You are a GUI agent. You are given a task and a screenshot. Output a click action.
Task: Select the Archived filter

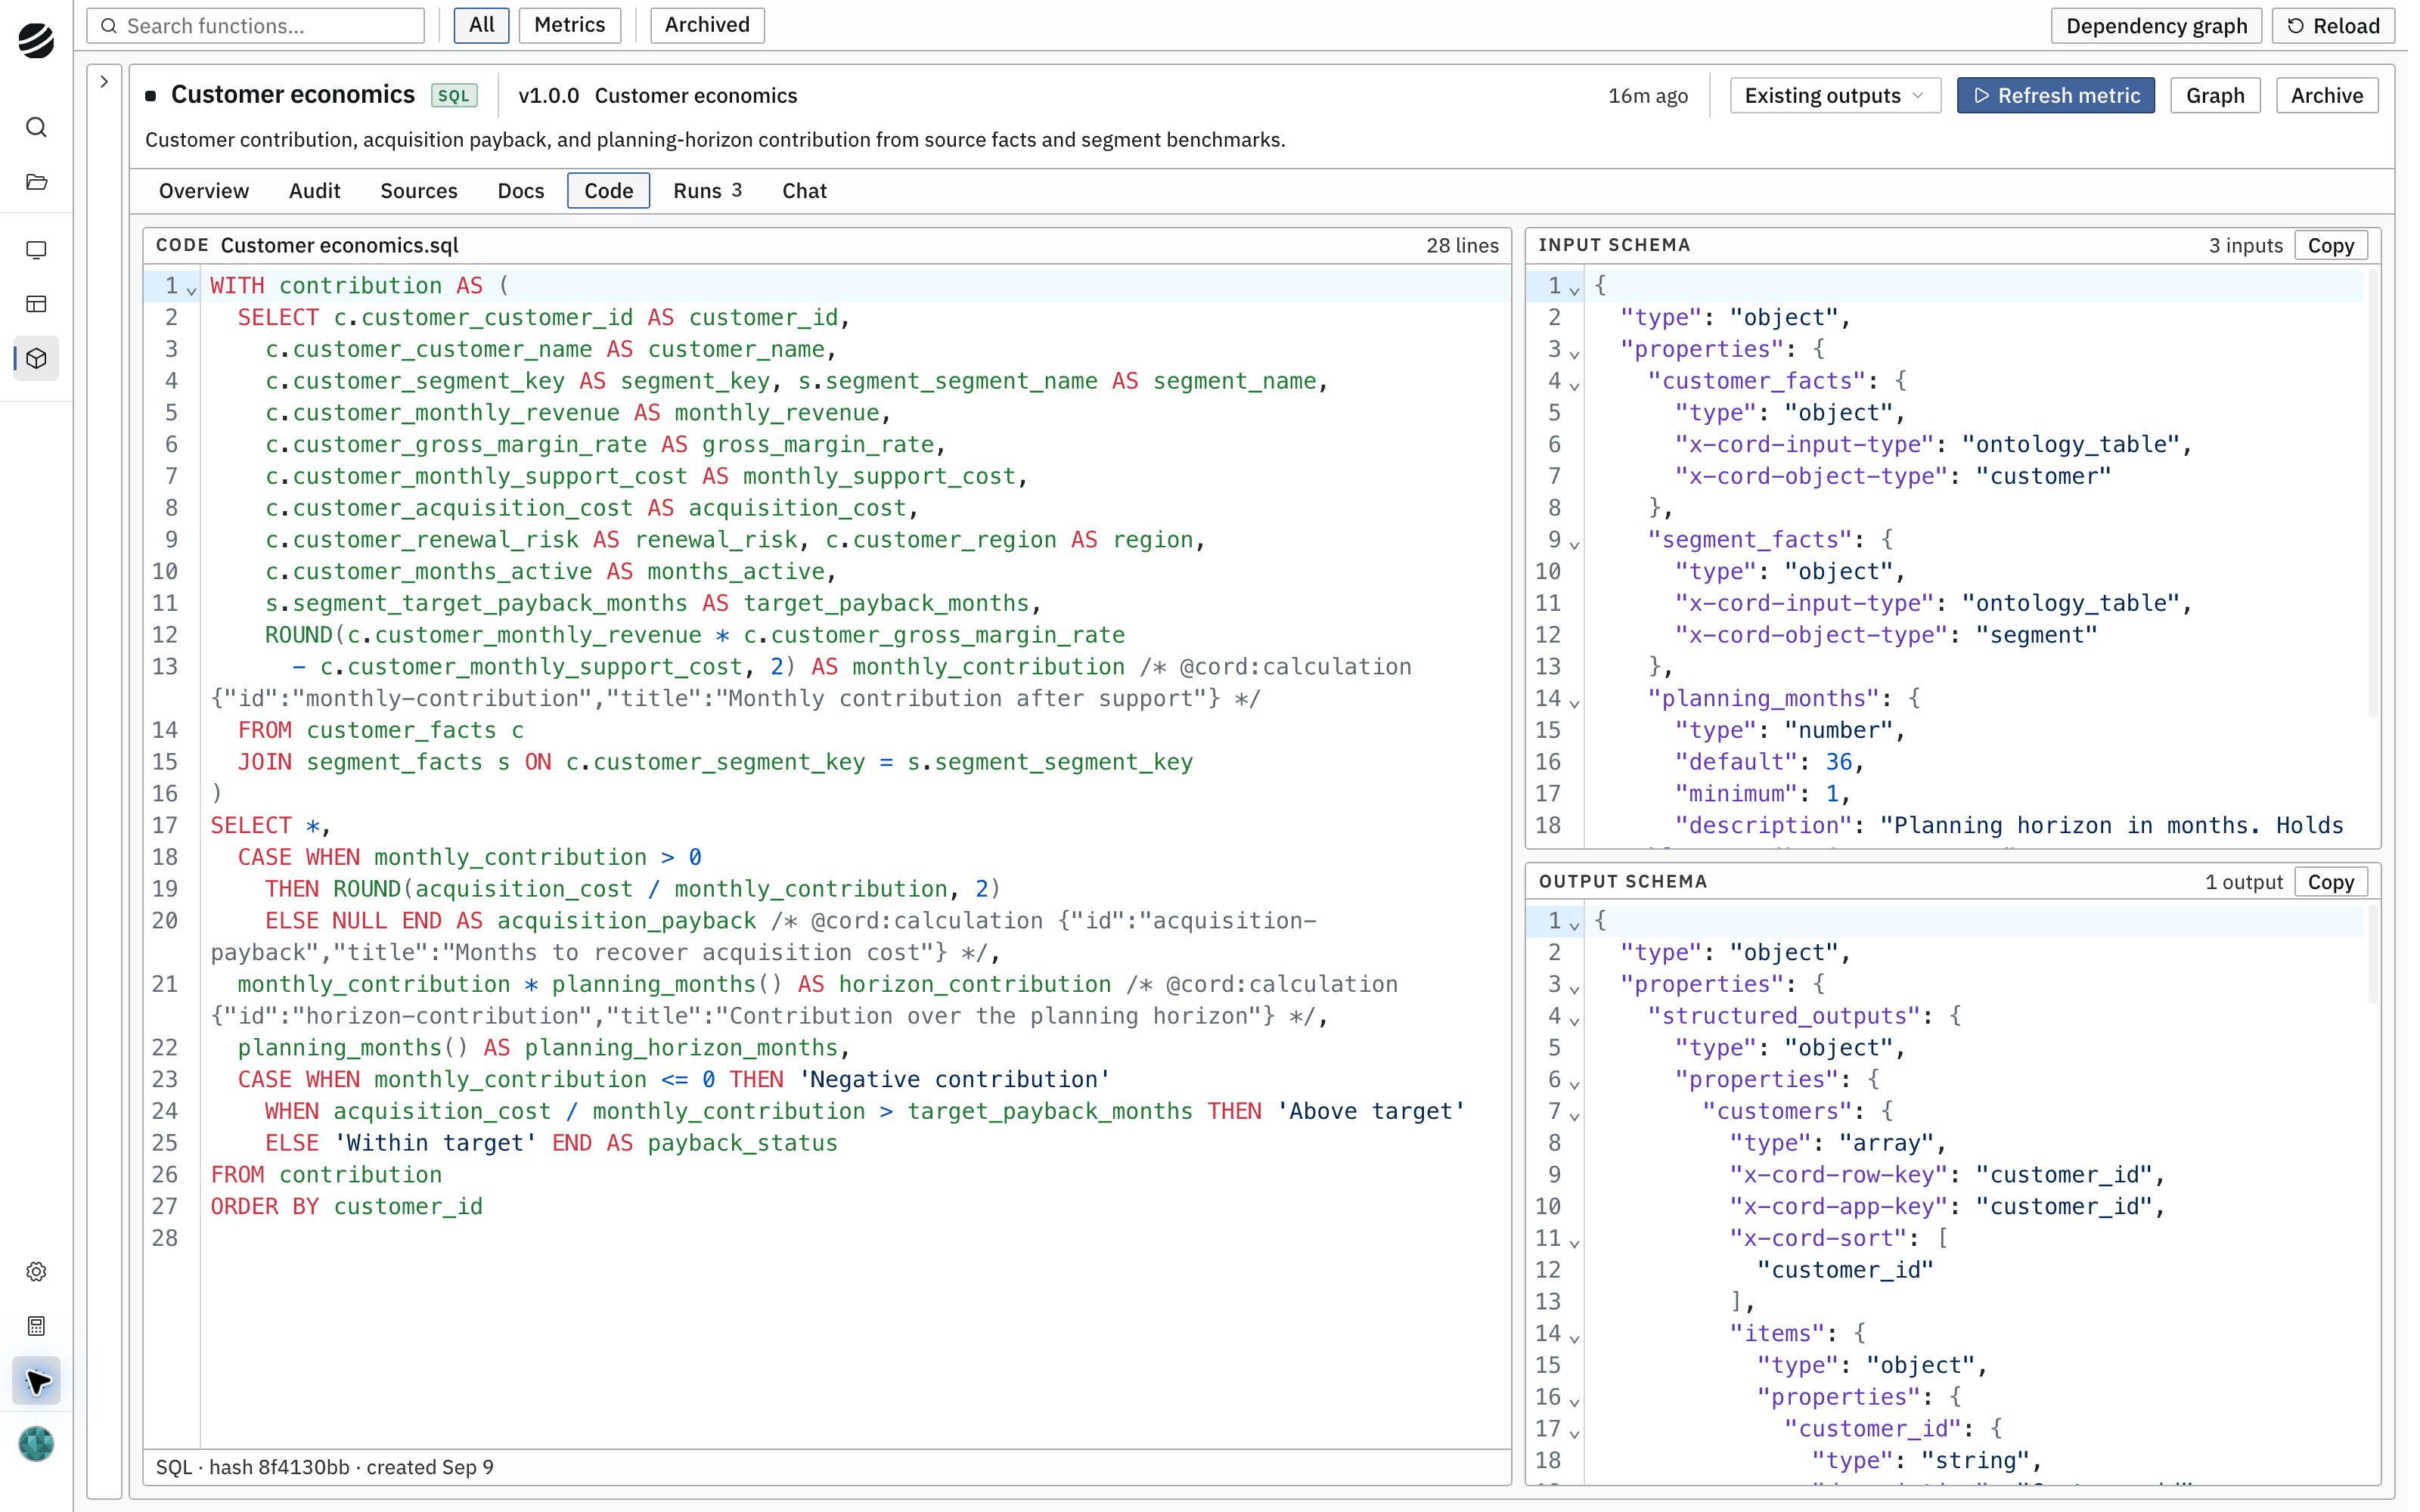click(706, 25)
